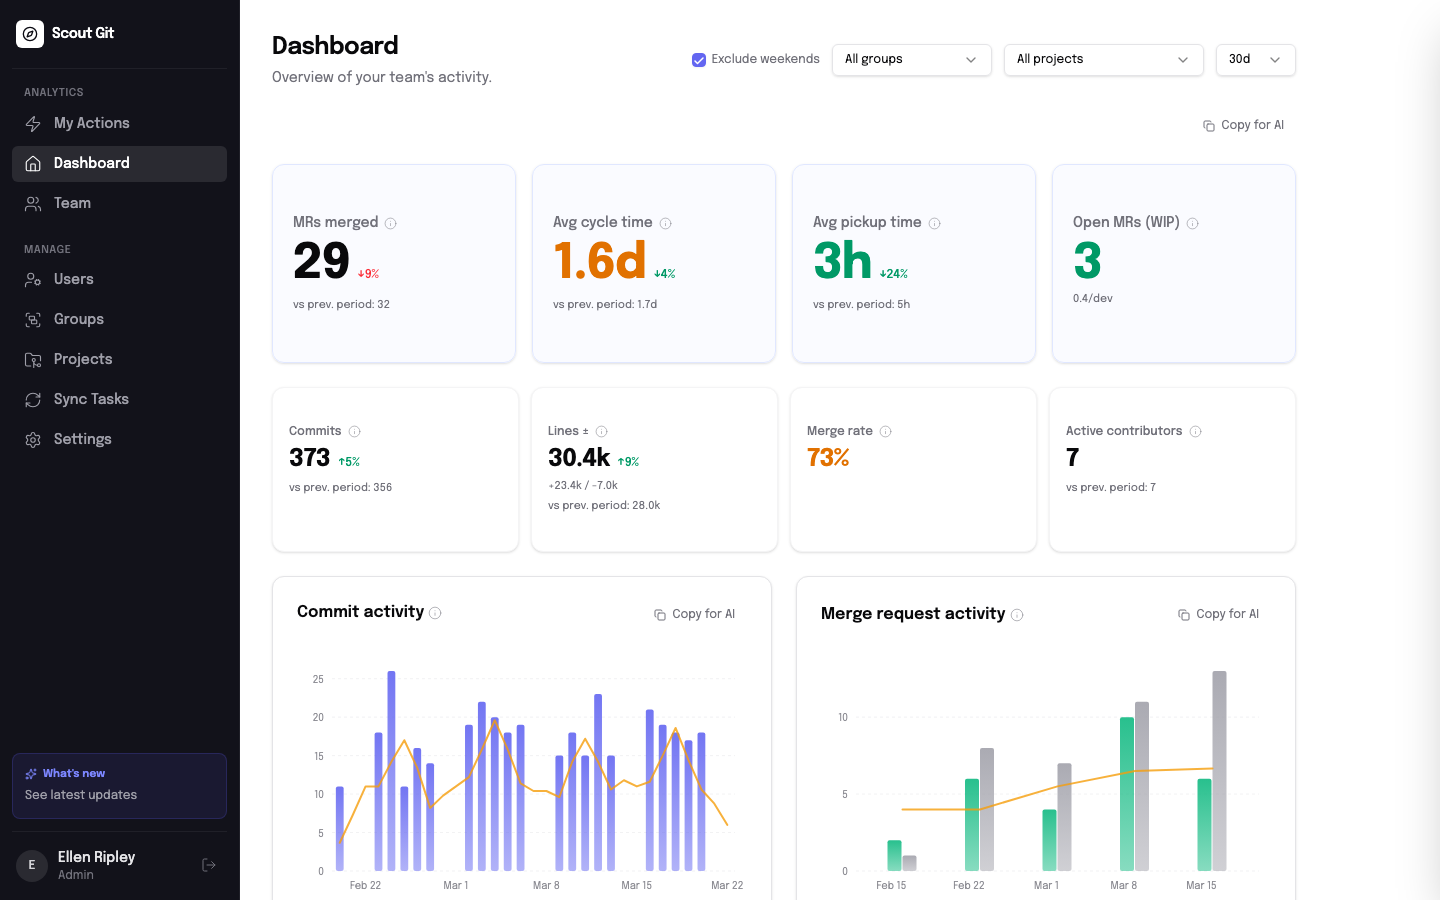This screenshot has width=1440, height=900.
Task: Open the 30d time range selector
Action: tap(1255, 60)
